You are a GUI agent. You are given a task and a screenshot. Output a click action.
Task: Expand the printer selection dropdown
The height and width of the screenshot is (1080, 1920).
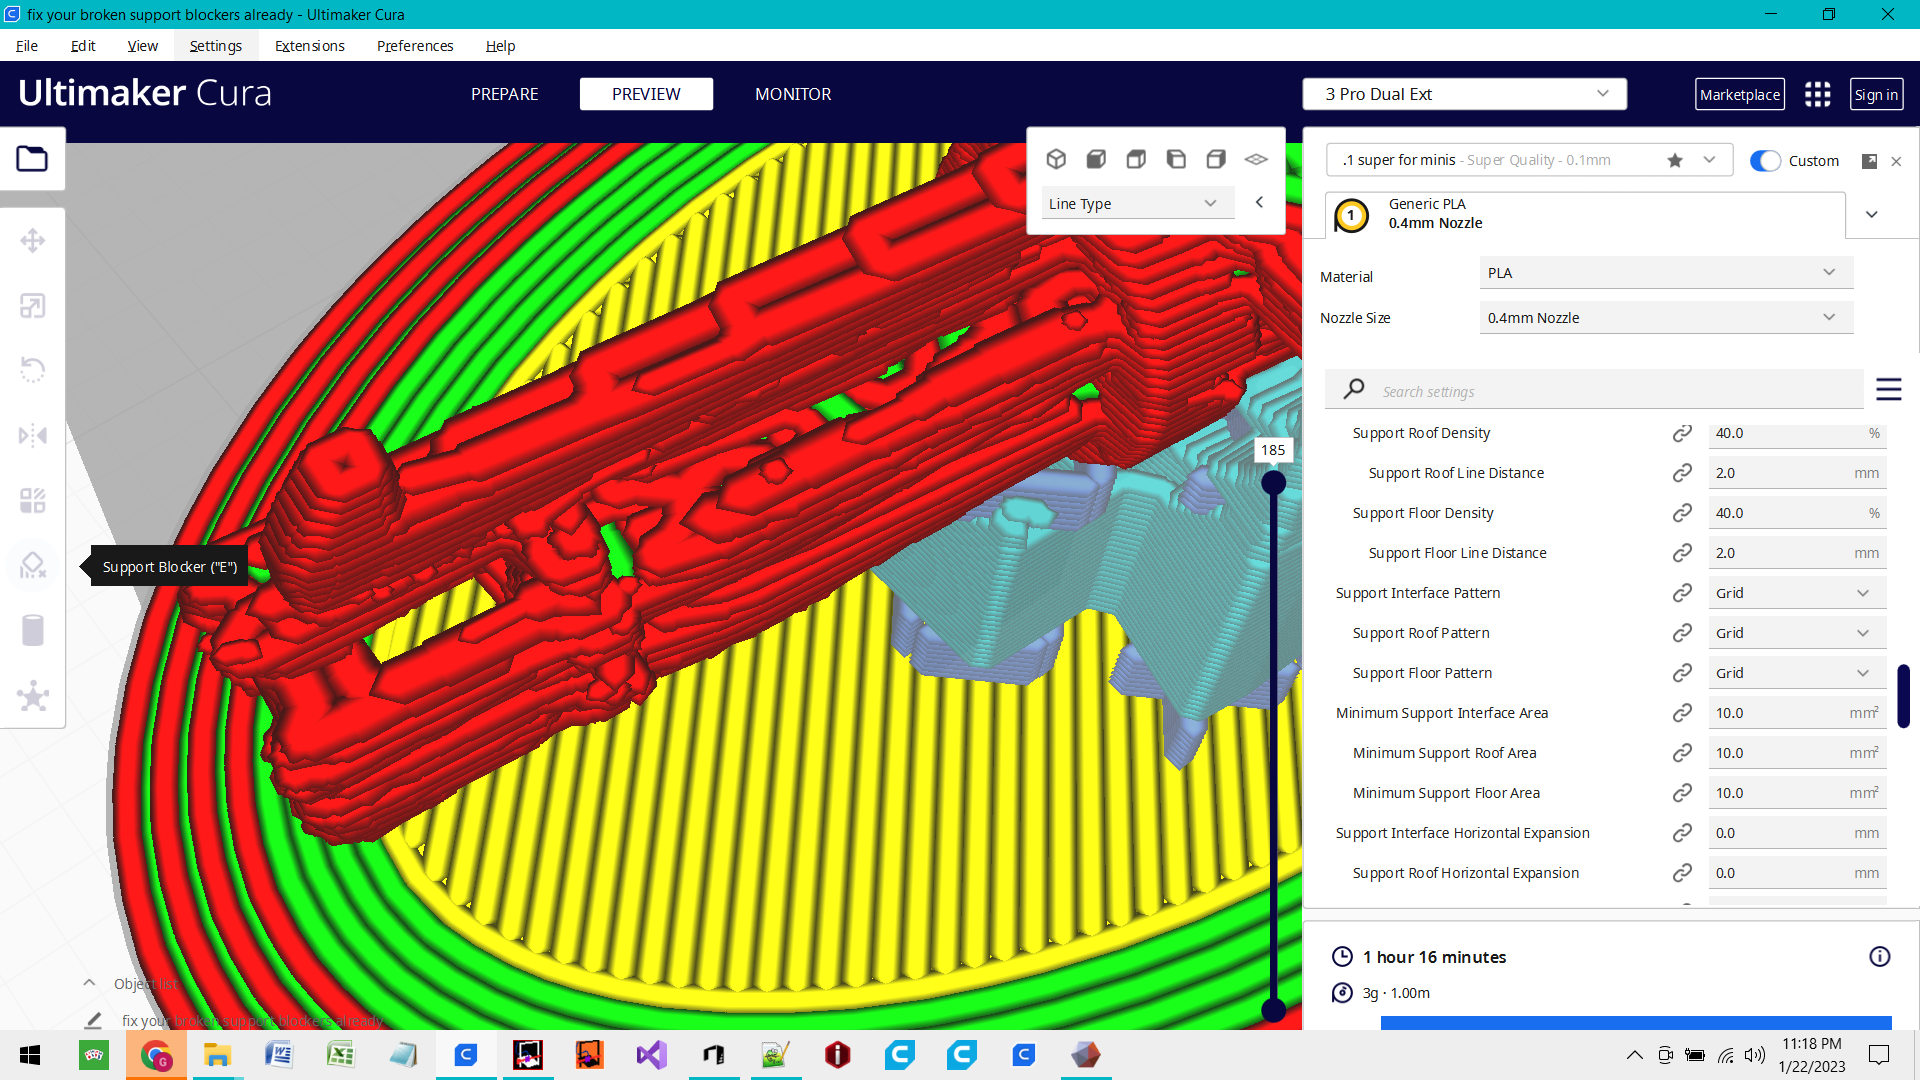(1464, 94)
